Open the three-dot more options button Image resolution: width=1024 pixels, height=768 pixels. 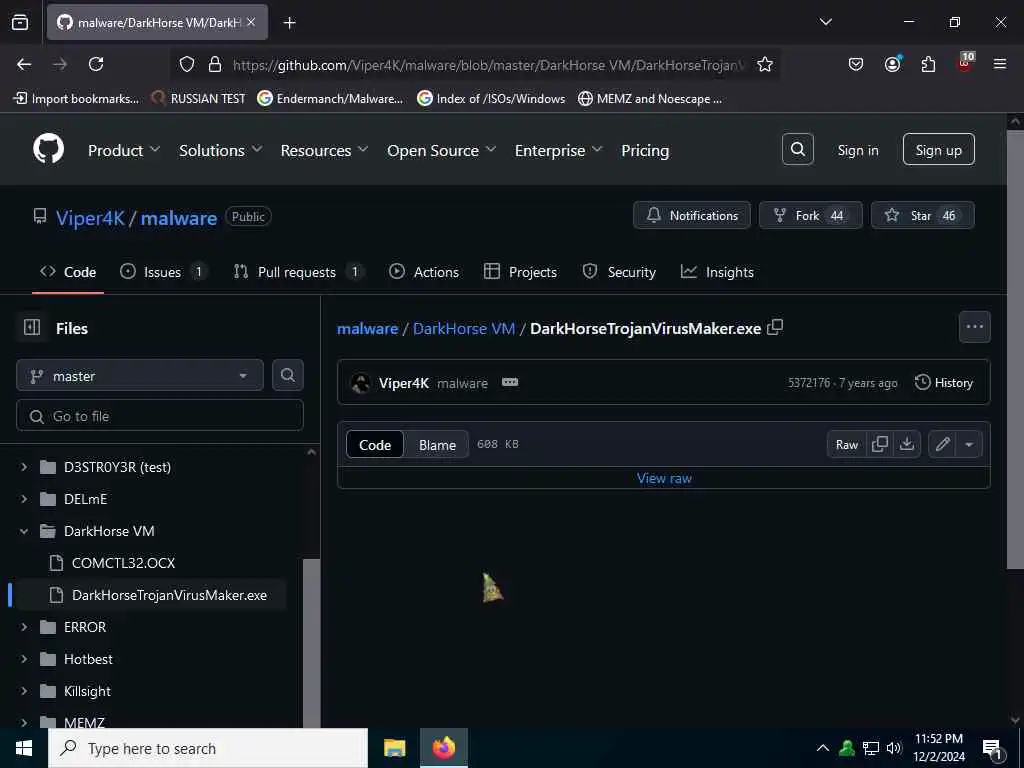tap(974, 327)
